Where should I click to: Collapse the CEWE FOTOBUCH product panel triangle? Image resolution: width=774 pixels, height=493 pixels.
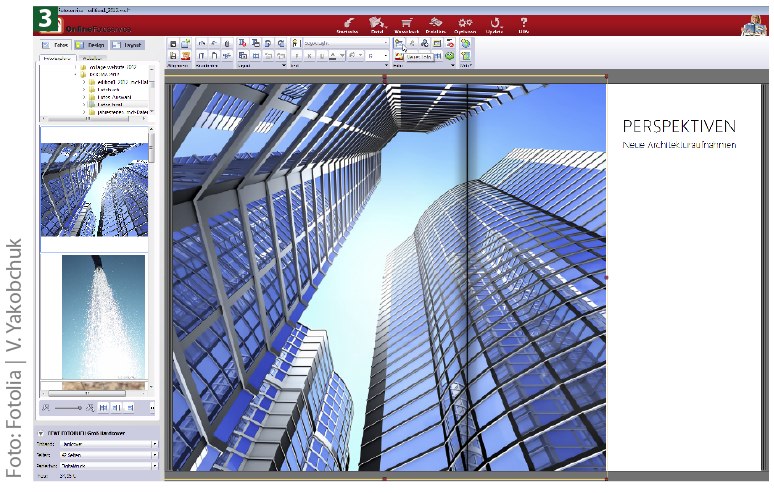pyautogui.click(x=41, y=433)
